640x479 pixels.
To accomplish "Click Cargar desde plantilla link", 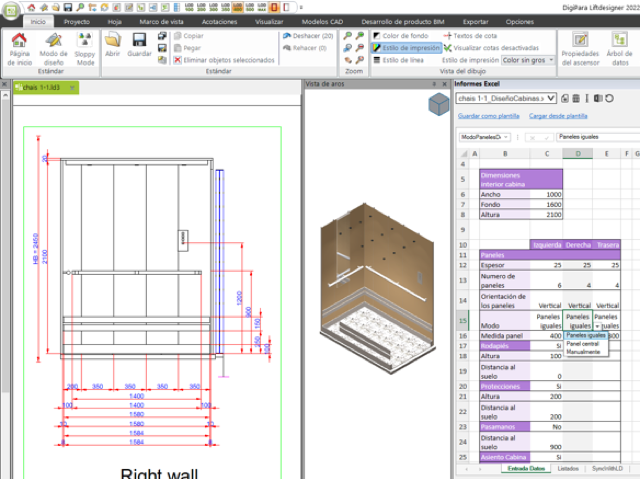I will (x=558, y=116).
